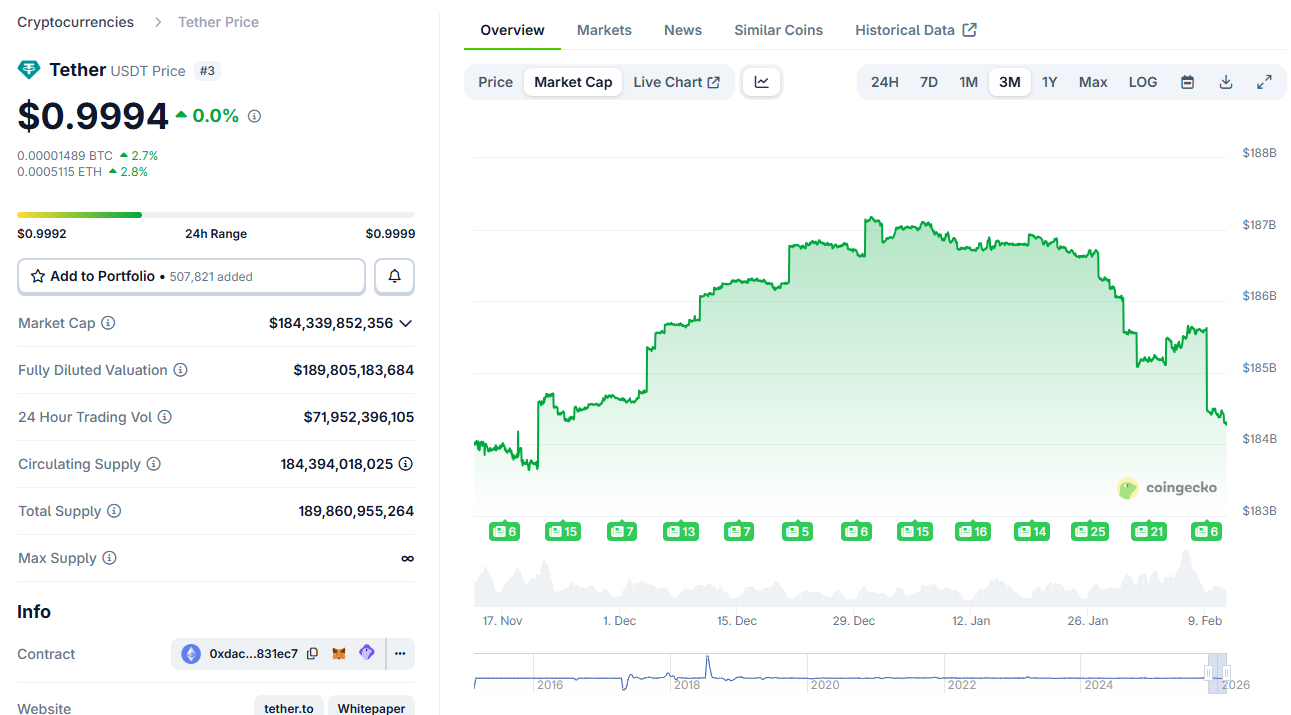This screenshot has width=1291, height=715.
Task: Expand the chart to fullscreen
Action: point(1264,82)
